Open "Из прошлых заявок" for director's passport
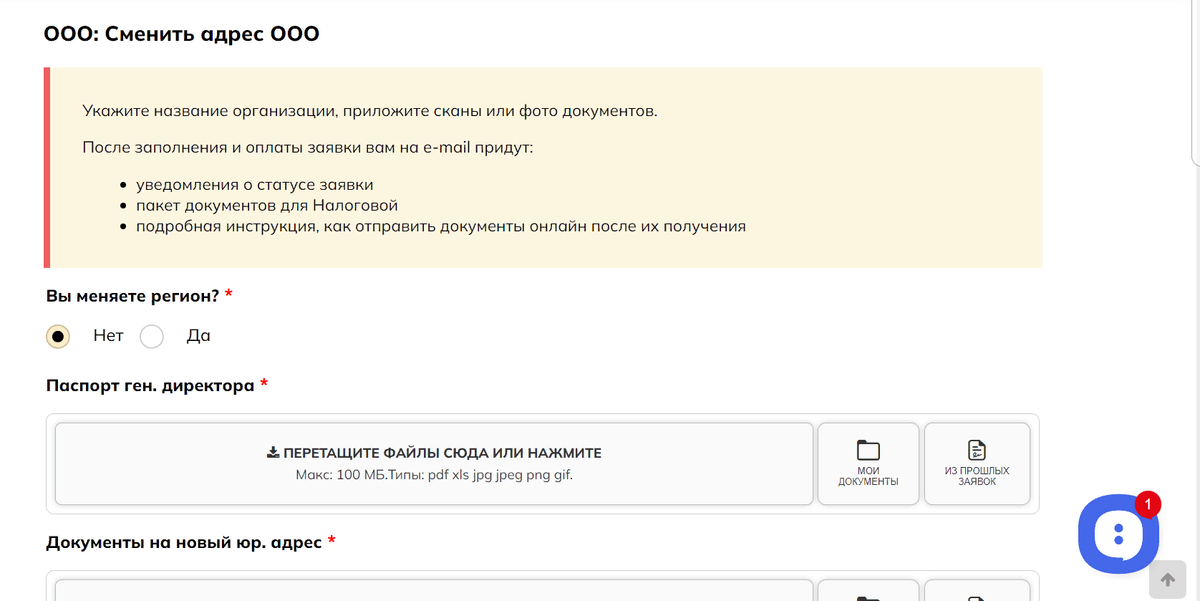 point(977,464)
